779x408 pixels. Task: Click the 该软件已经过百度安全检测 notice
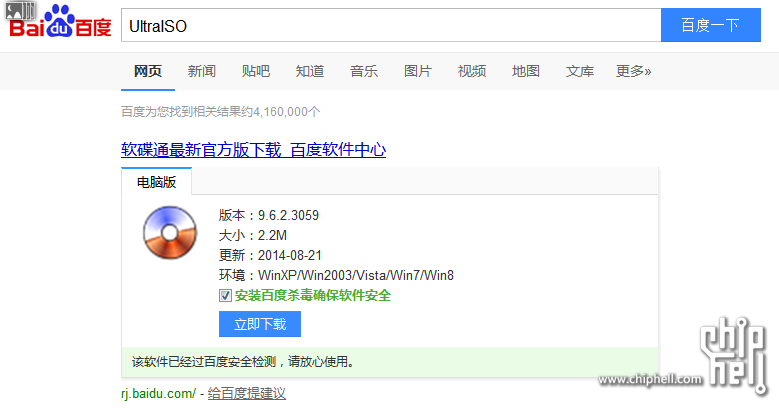[x=243, y=362]
